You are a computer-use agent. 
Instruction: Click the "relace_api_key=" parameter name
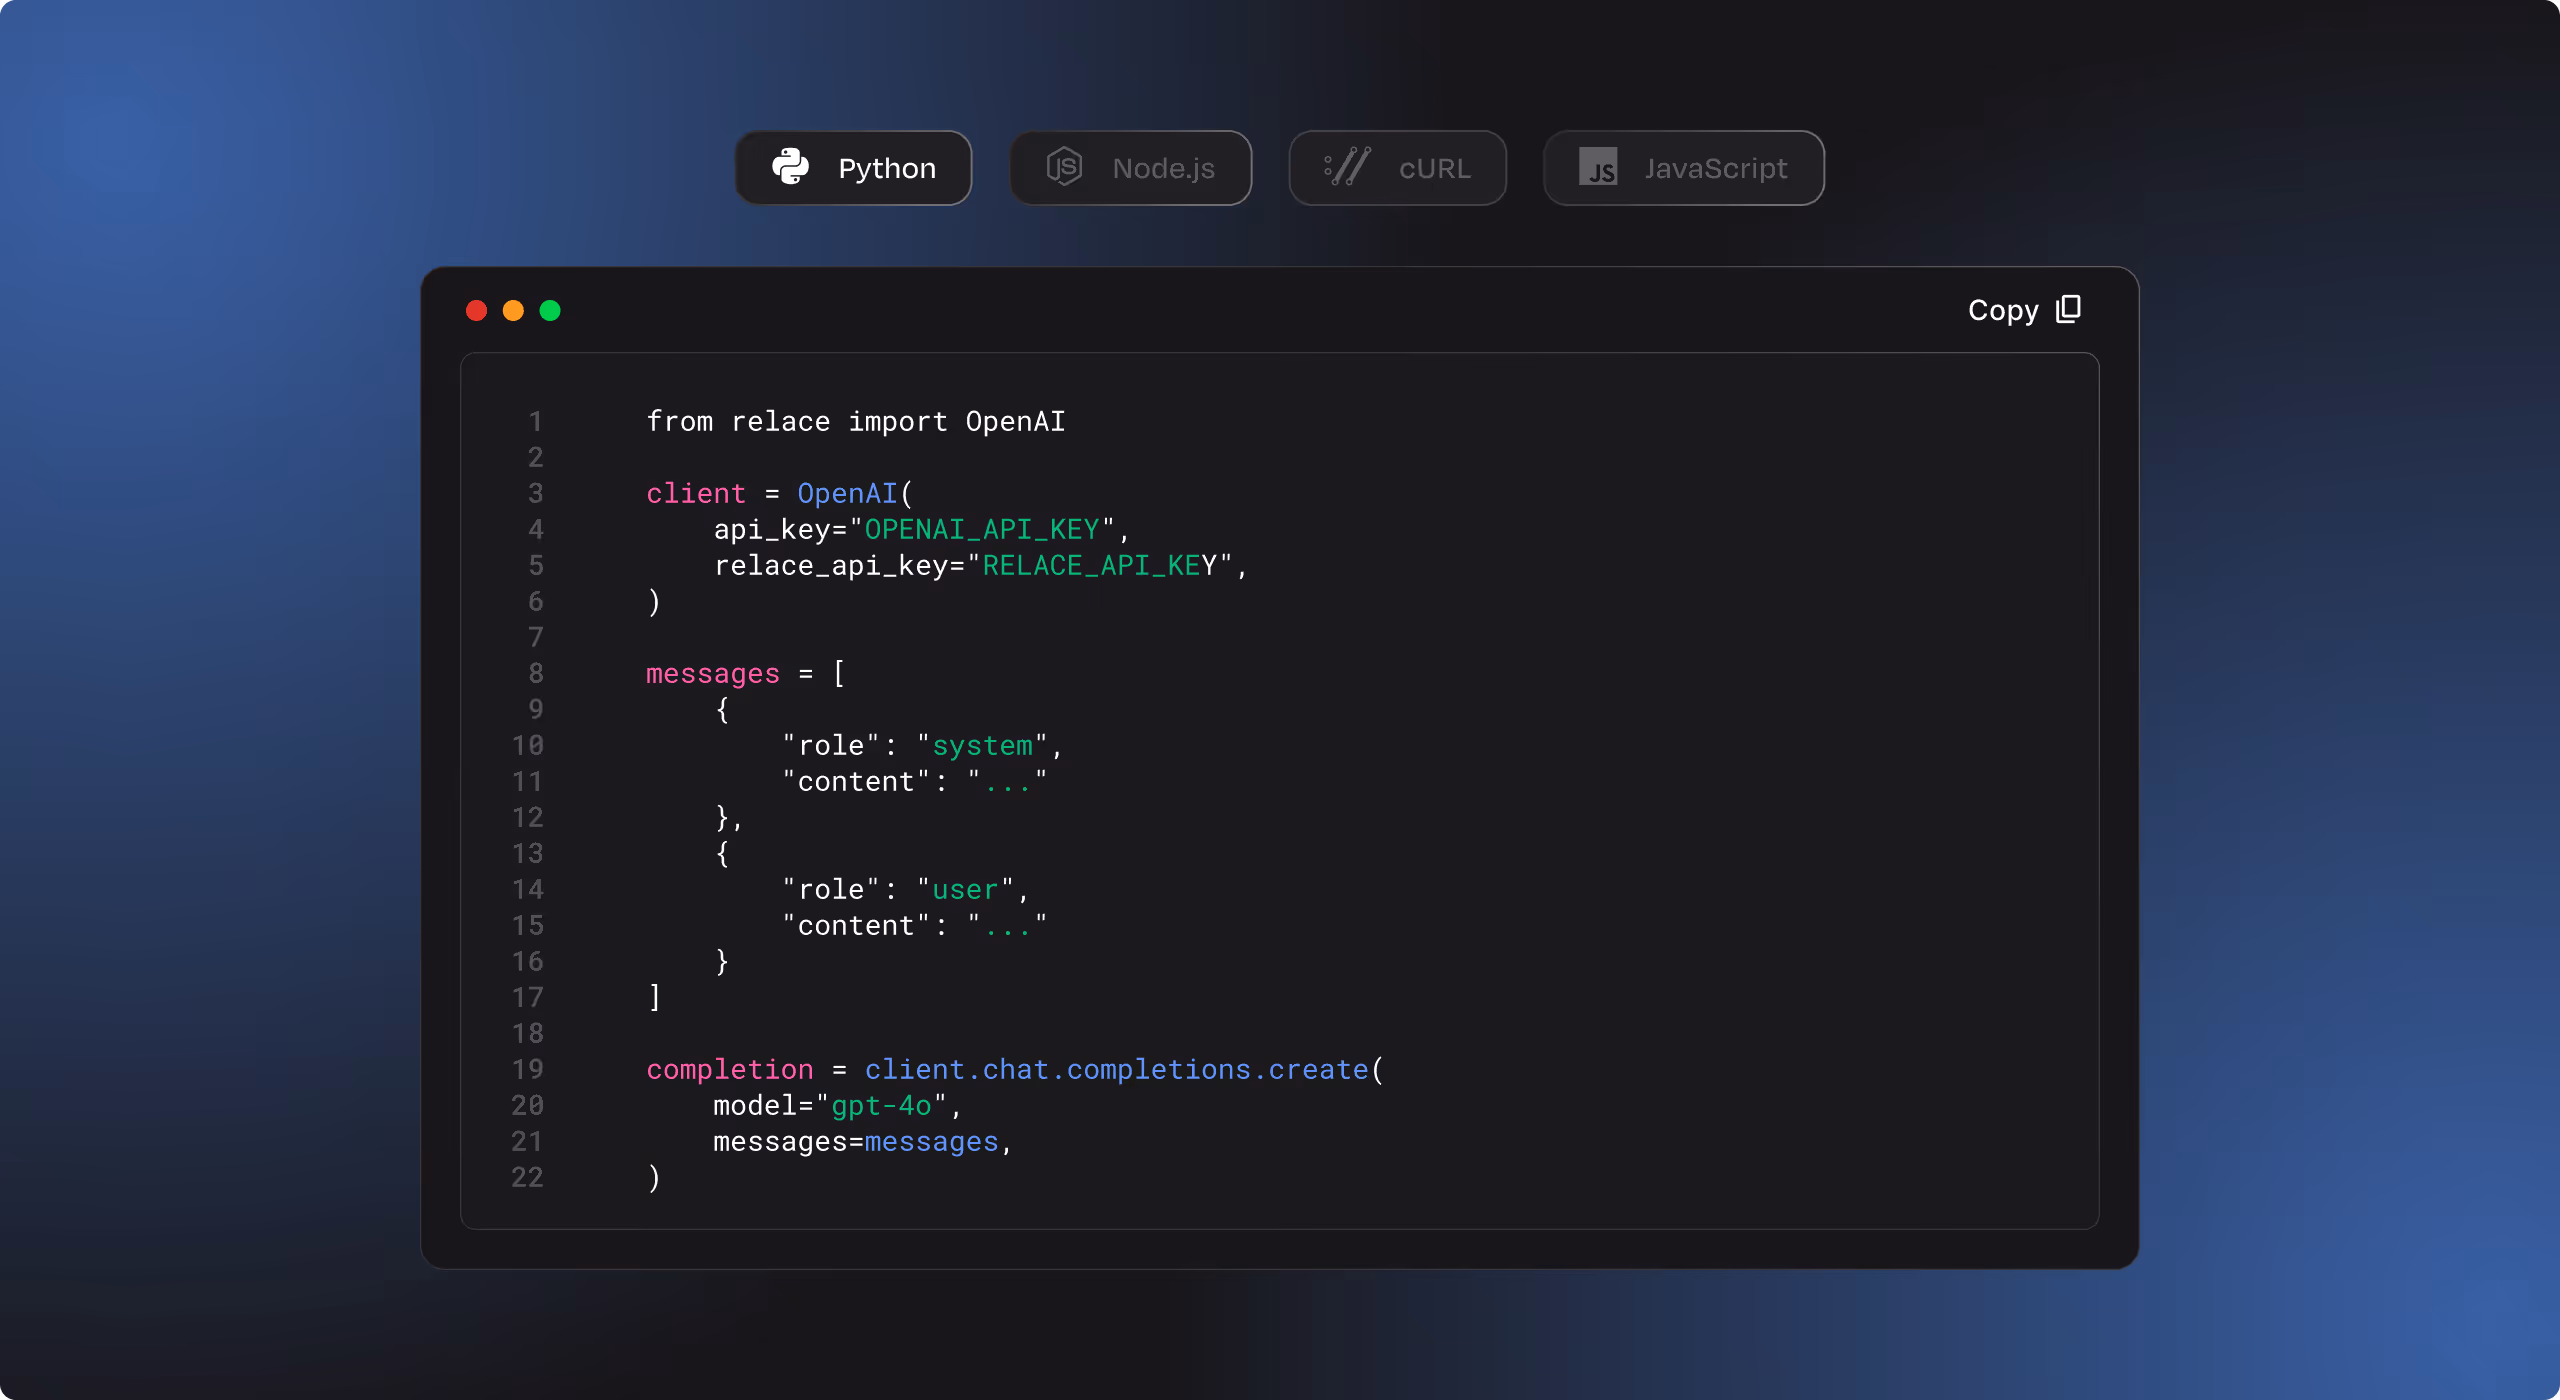(x=839, y=565)
